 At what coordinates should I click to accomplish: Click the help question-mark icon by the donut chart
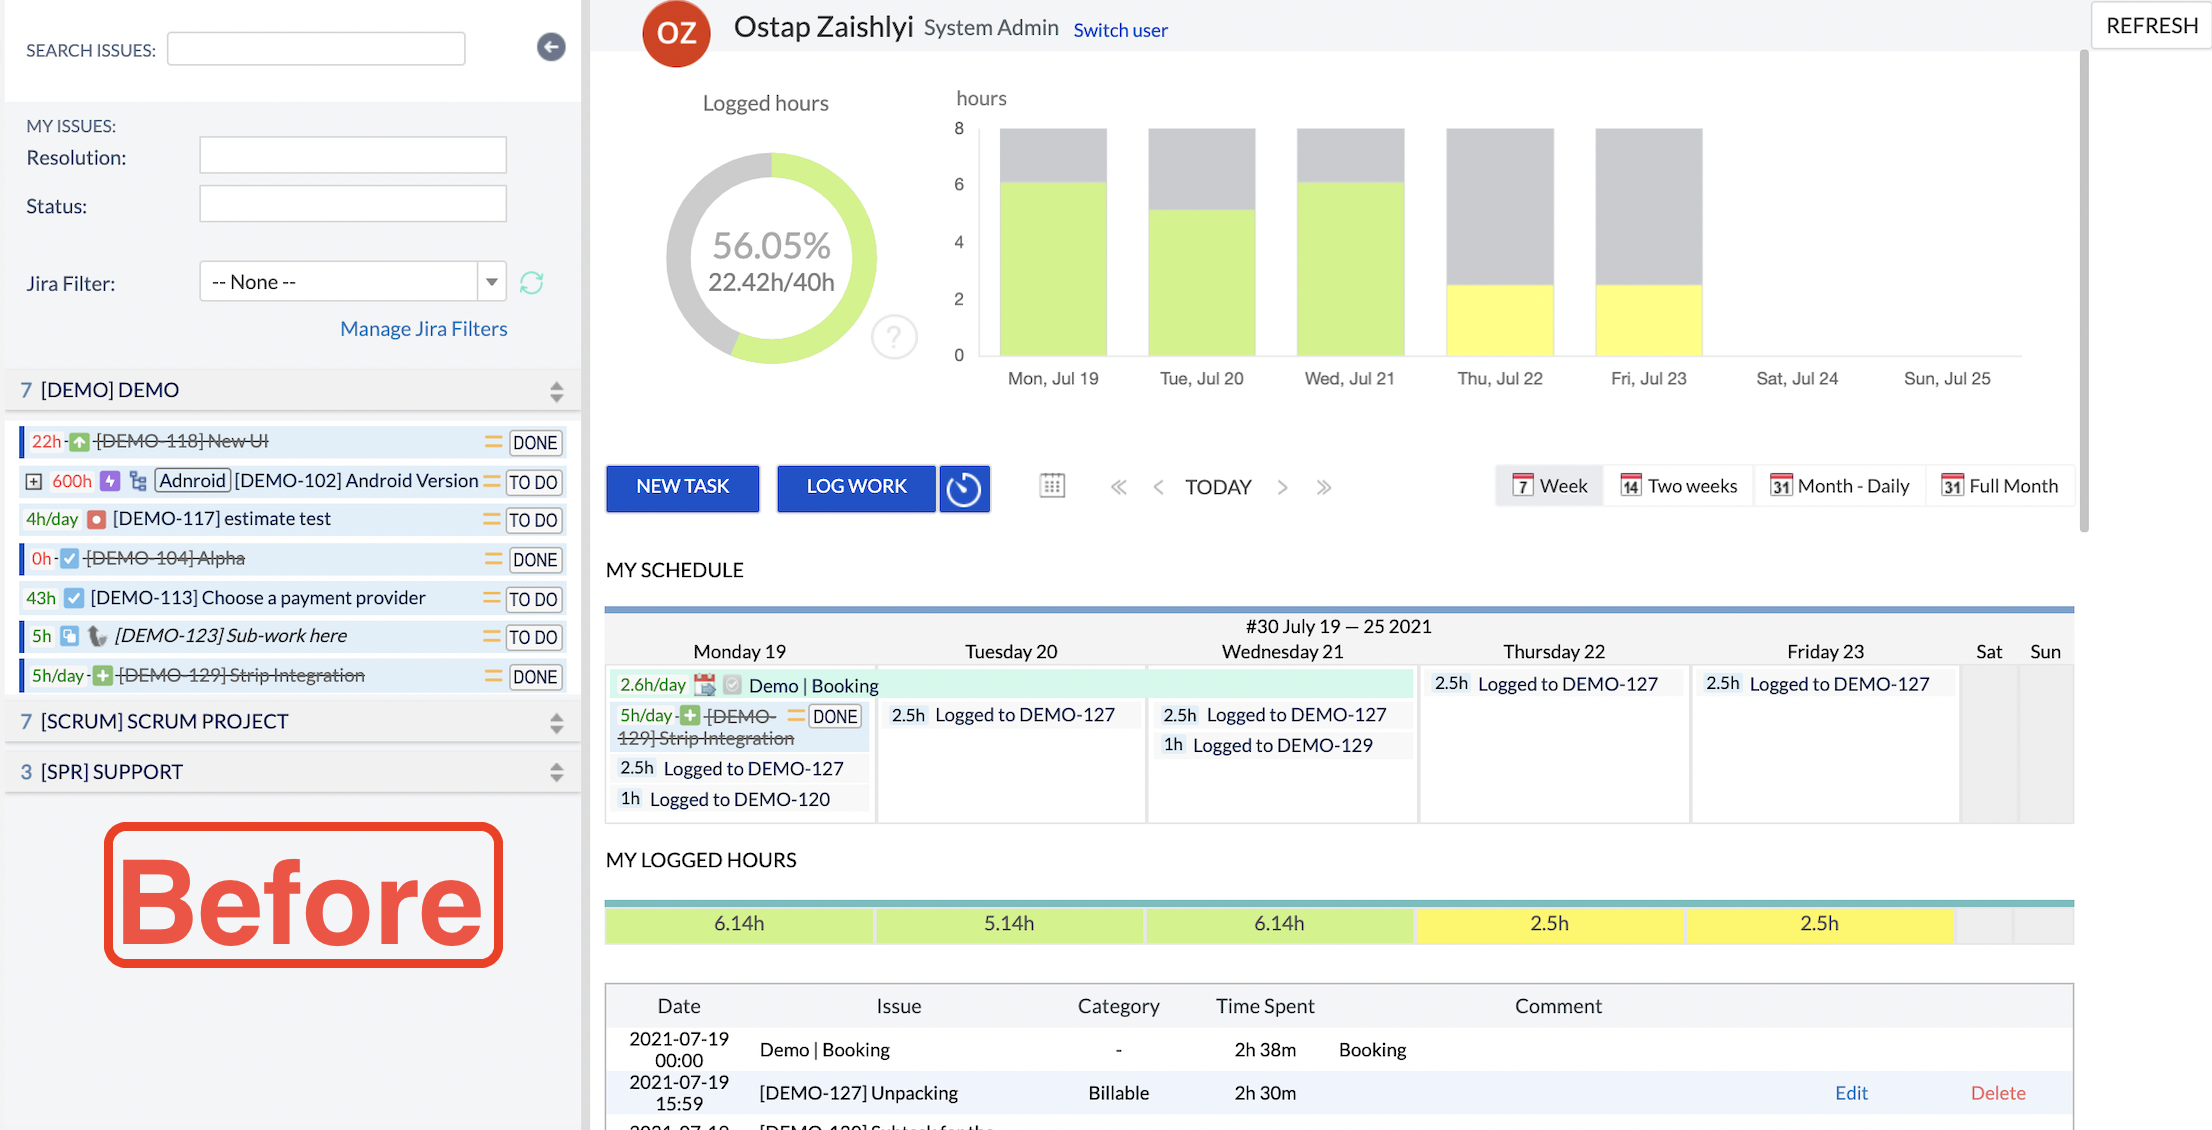point(893,337)
